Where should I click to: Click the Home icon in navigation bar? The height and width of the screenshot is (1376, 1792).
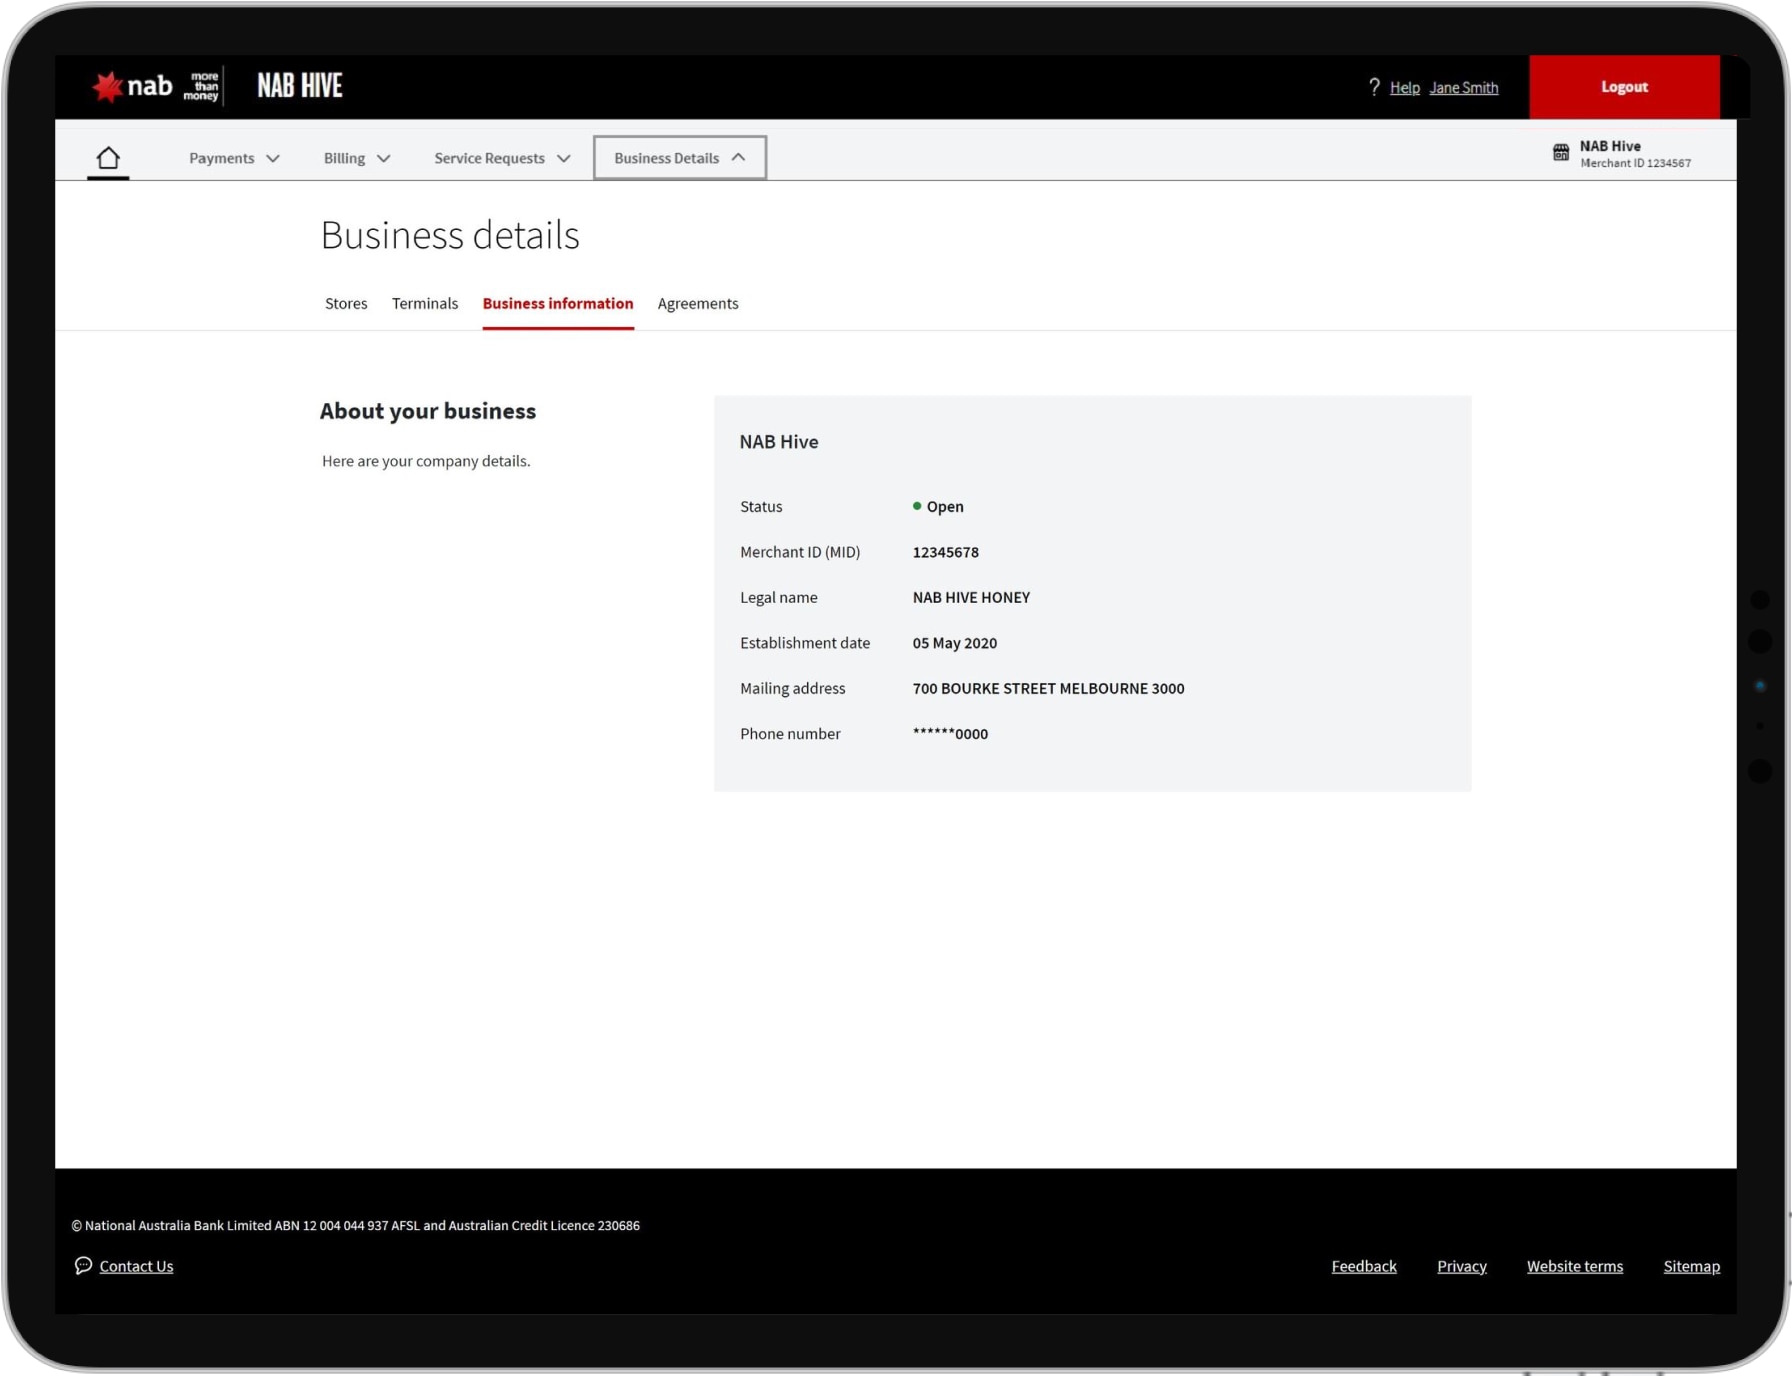tap(108, 158)
